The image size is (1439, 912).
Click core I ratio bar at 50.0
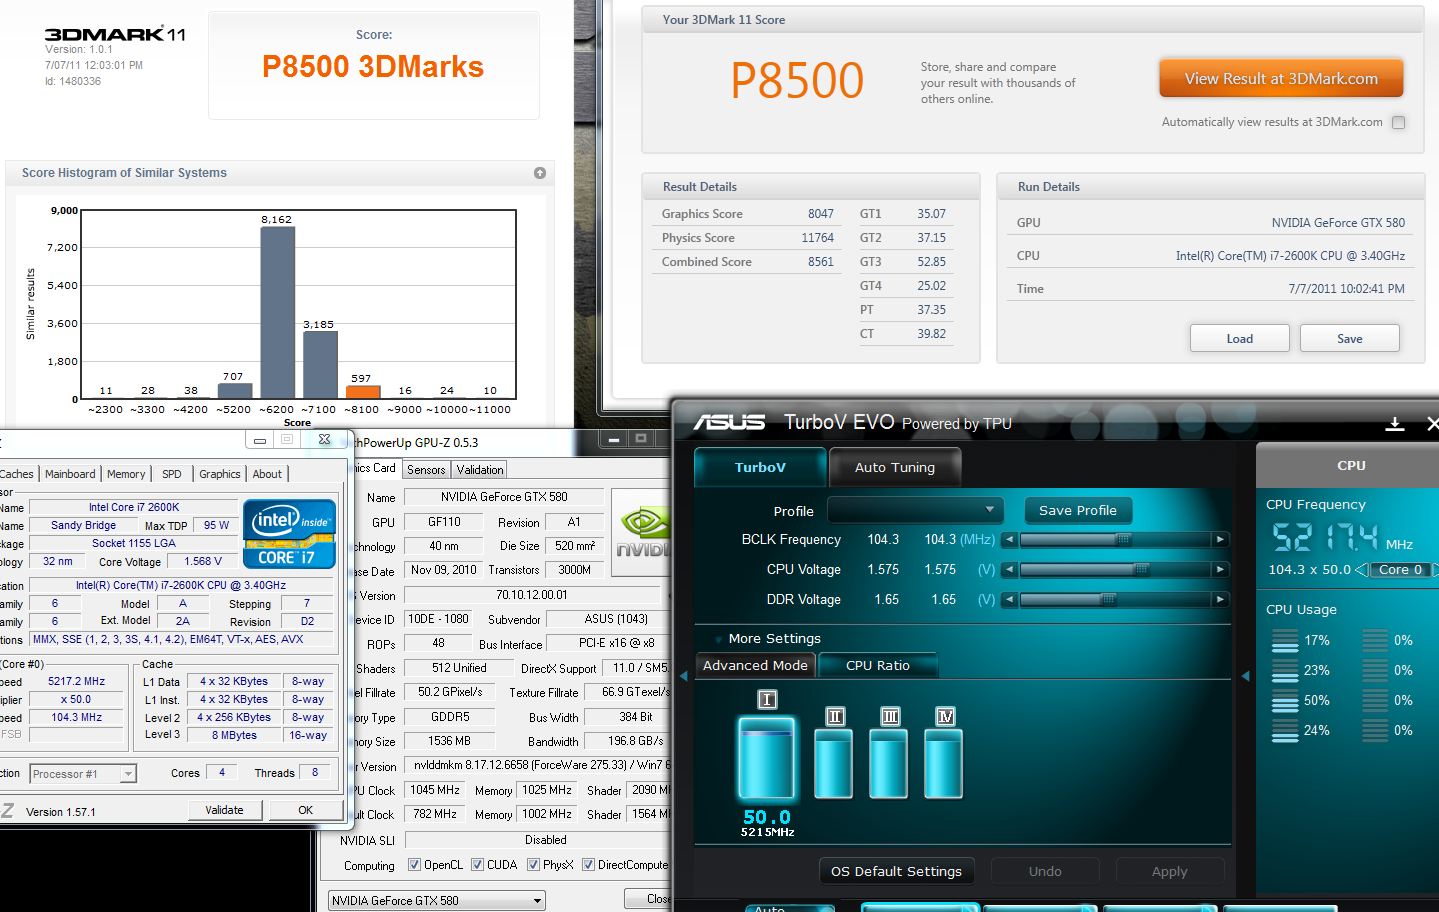click(766, 757)
